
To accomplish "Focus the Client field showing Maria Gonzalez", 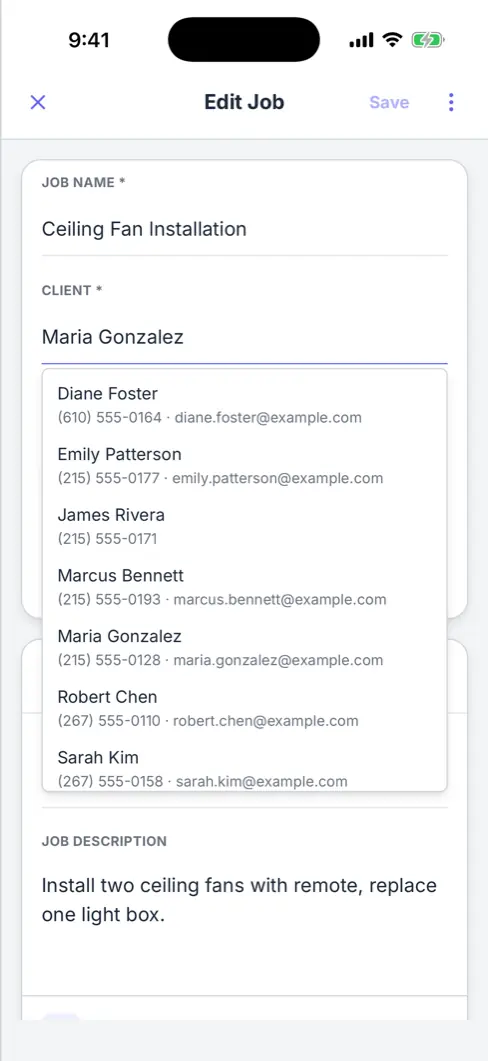I will pyautogui.click(x=244, y=337).
